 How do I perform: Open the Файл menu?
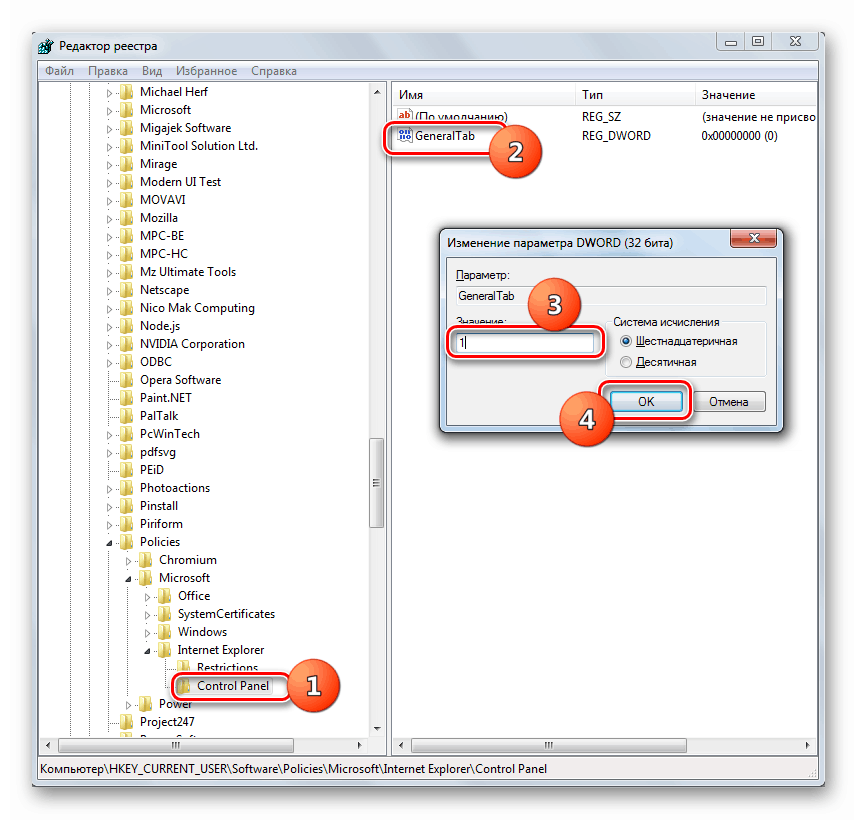(x=59, y=71)
